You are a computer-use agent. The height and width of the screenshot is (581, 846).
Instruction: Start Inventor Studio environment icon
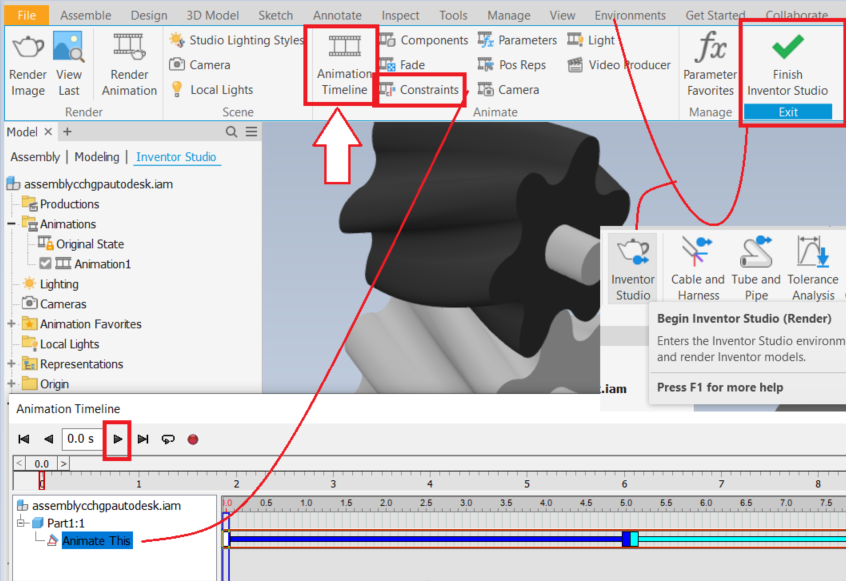632,268
